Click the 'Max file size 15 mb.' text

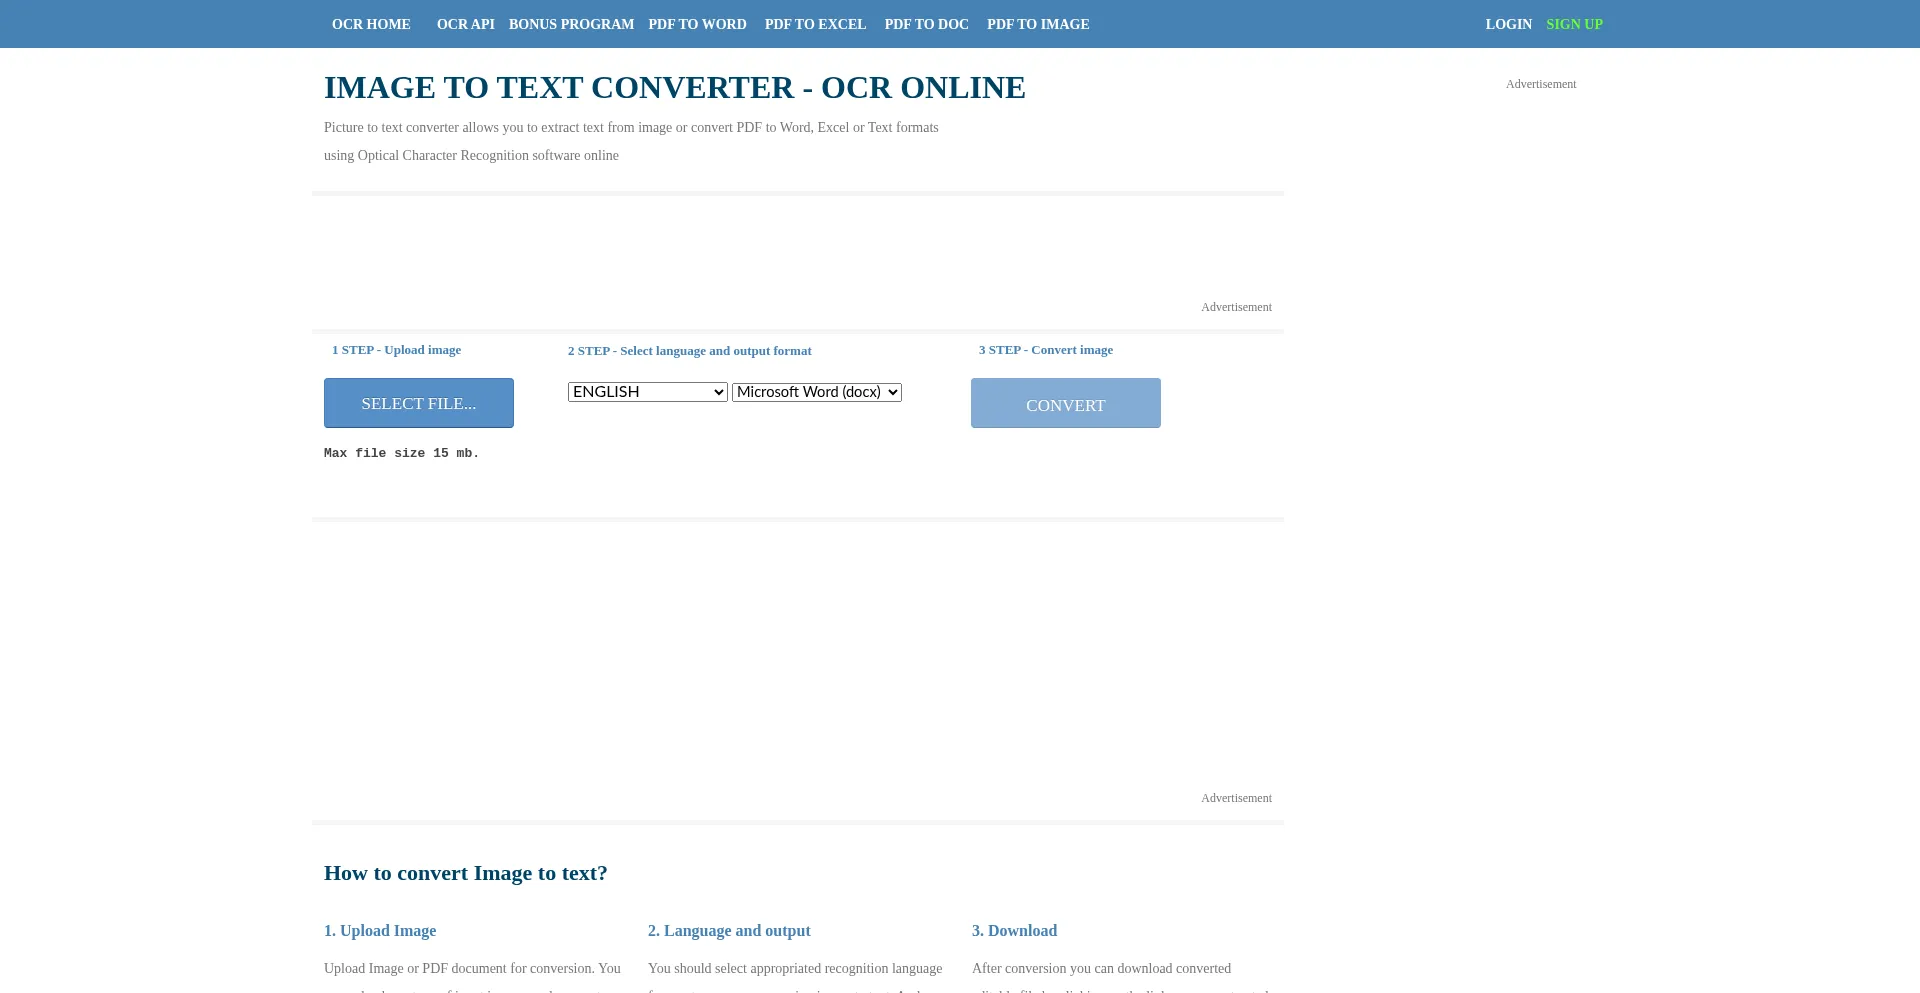(401, 453)
